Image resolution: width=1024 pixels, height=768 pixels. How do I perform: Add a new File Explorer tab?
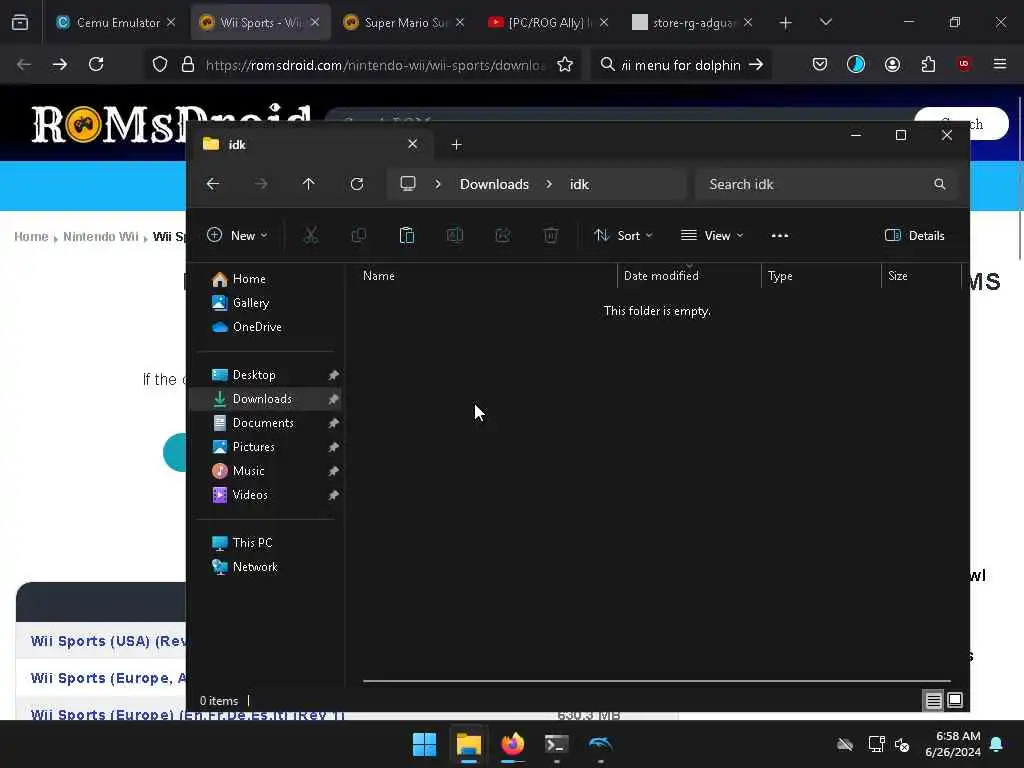[x=456, y=145]
